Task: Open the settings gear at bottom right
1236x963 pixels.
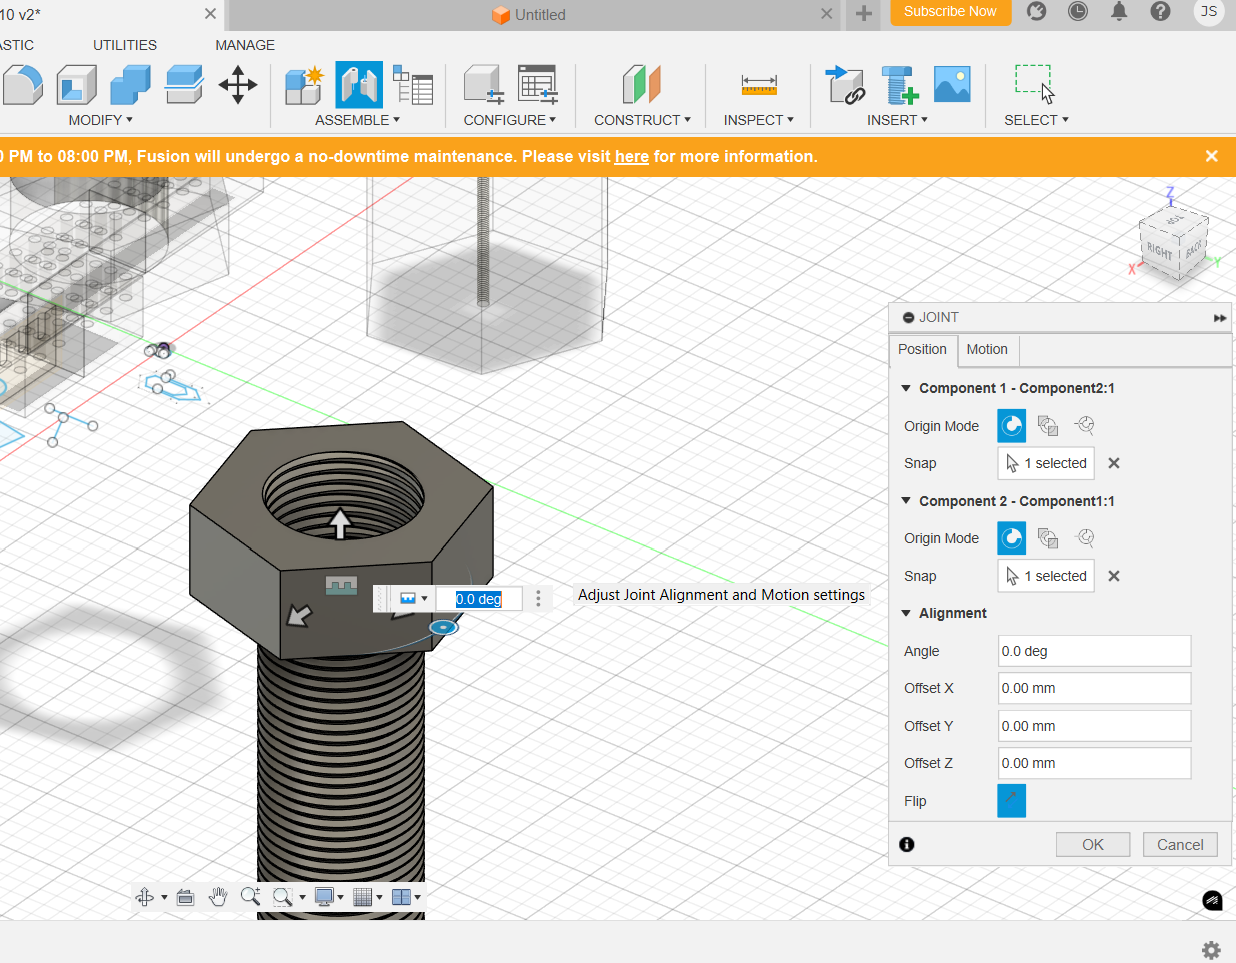Action: point(1211,950)
